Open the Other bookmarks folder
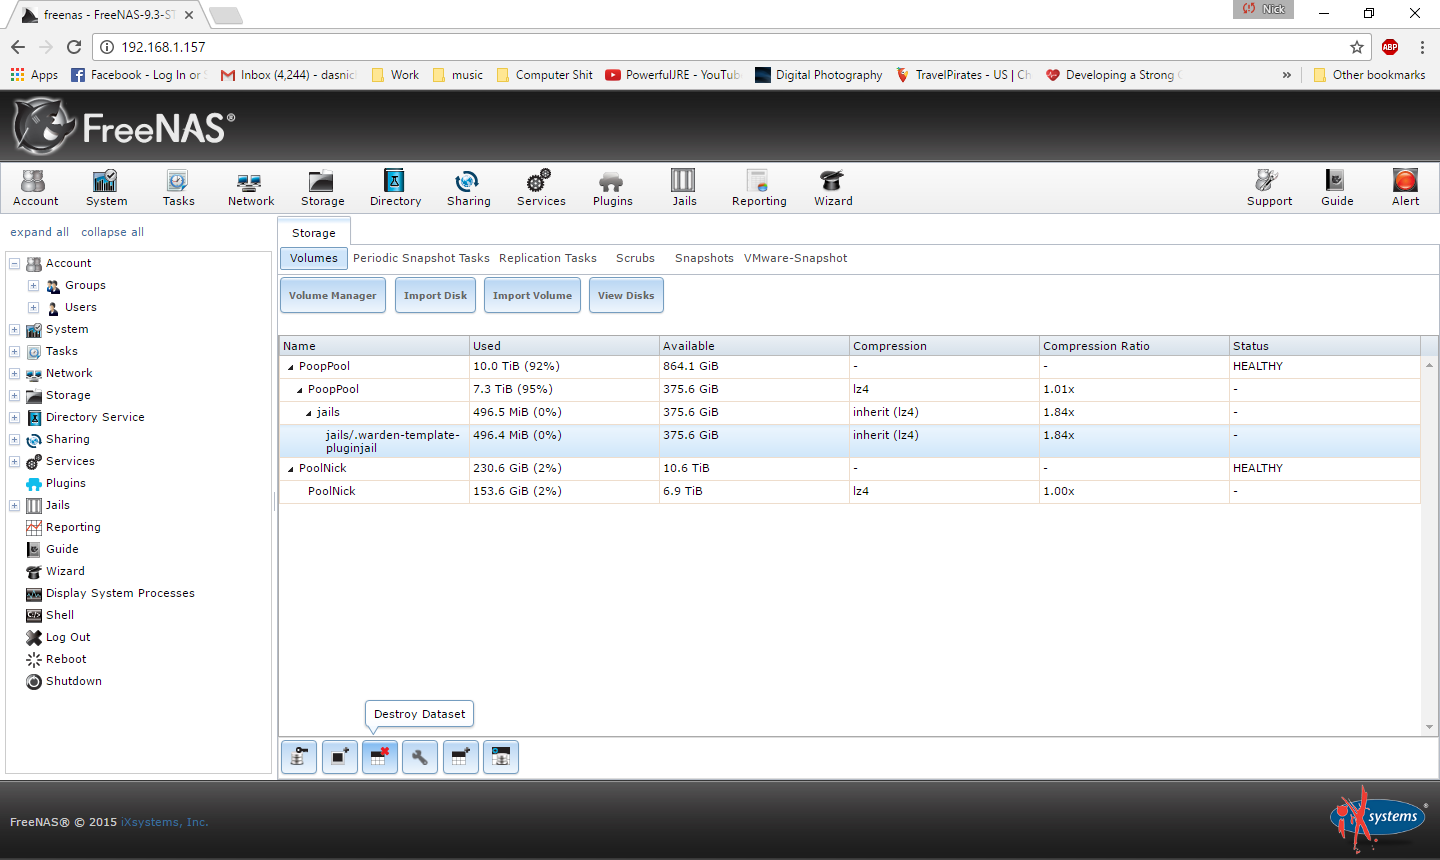The height and width of the screenshot is (860, 1440). [x=1369, y=75]
